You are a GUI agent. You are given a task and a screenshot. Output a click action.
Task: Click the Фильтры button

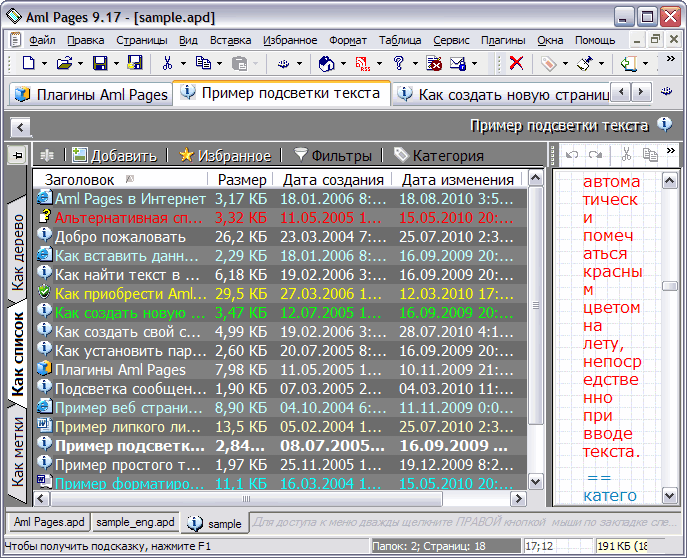point(333,155)
